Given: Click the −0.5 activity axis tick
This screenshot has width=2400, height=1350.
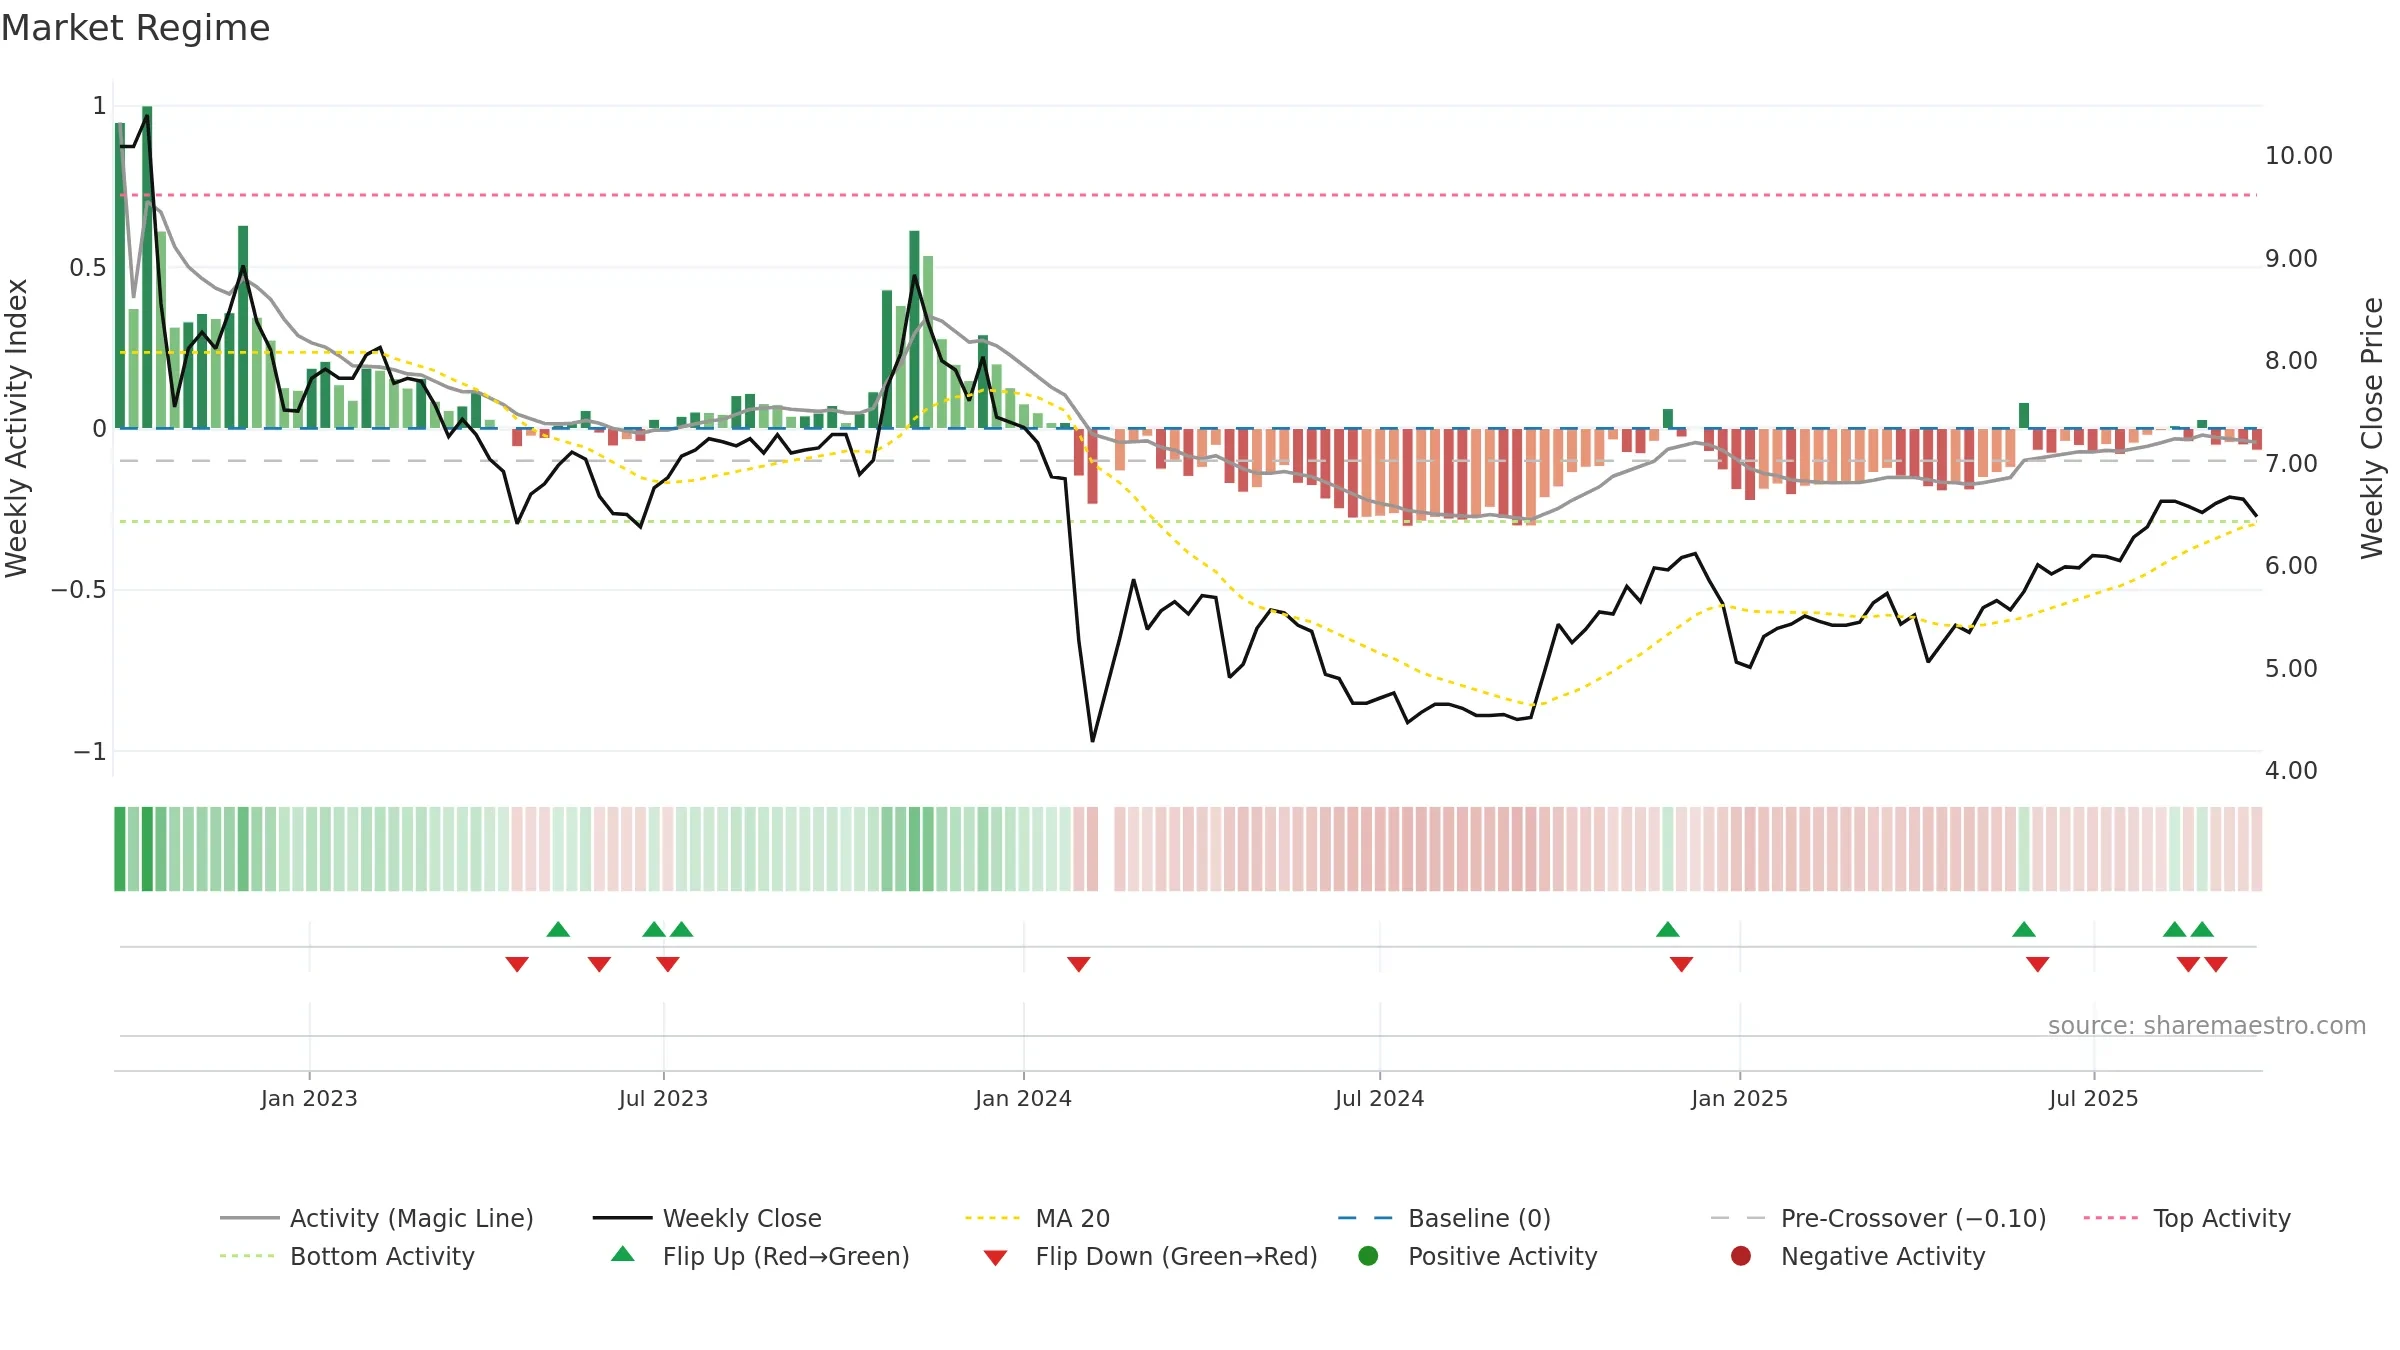Looking at the screenshot, I should click(79, 590).
